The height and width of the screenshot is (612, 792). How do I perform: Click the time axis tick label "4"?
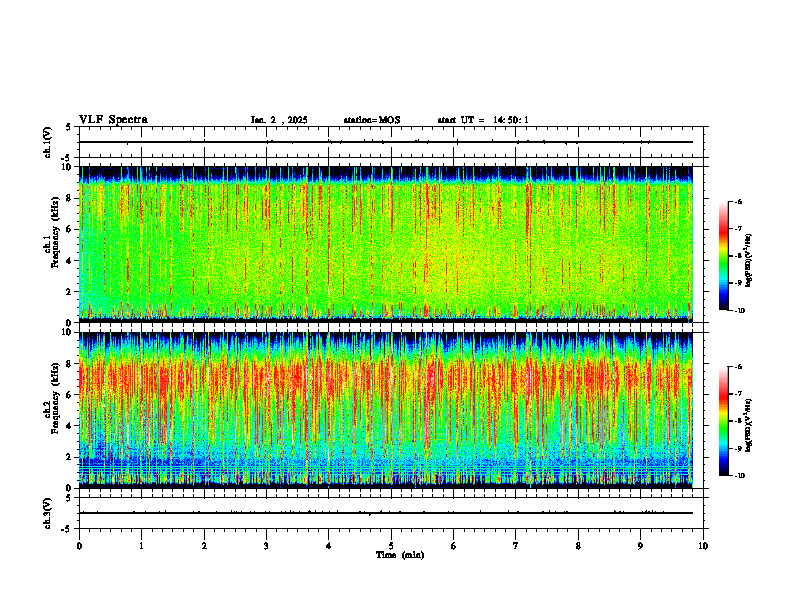tap(329, 546)
